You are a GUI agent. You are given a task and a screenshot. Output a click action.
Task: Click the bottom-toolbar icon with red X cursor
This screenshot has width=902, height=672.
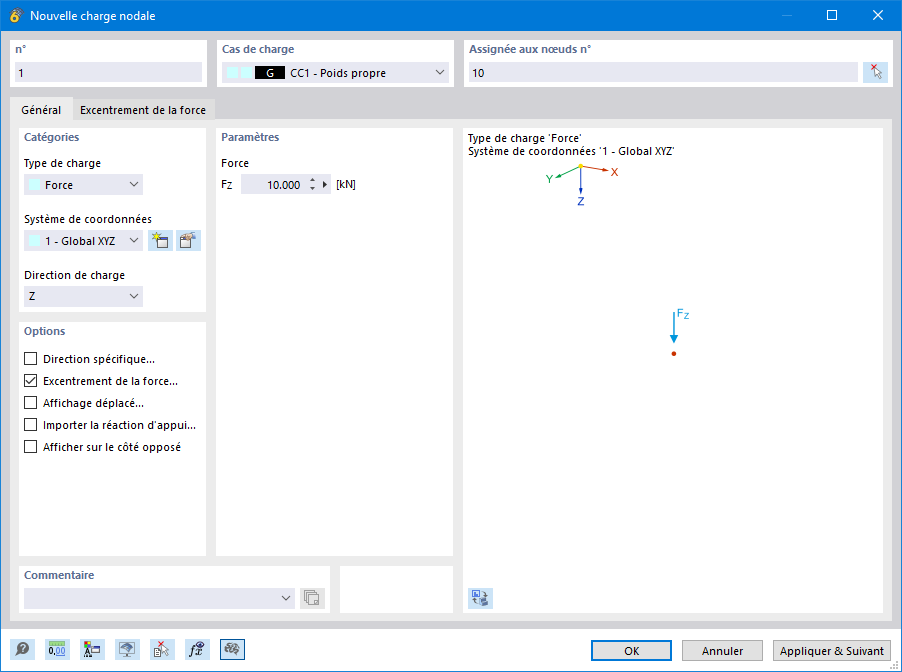(162, 650)
